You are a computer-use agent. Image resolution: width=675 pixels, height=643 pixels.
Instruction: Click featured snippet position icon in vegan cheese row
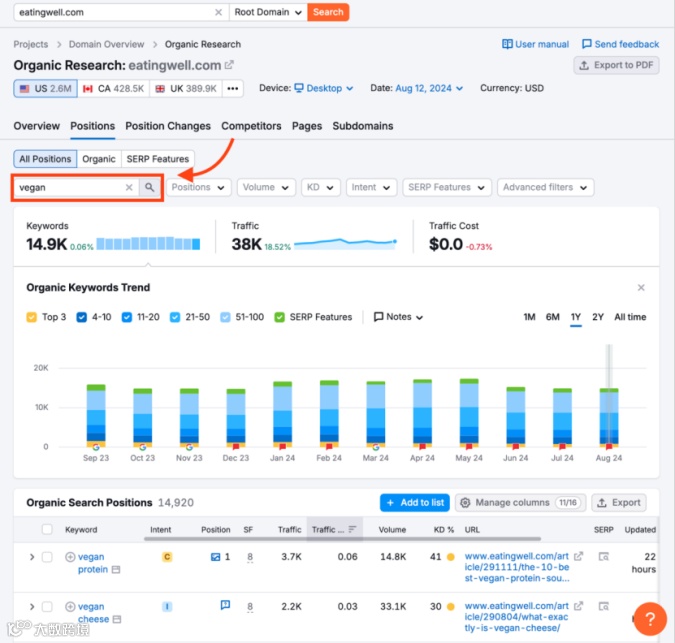(x=225, y=605)
